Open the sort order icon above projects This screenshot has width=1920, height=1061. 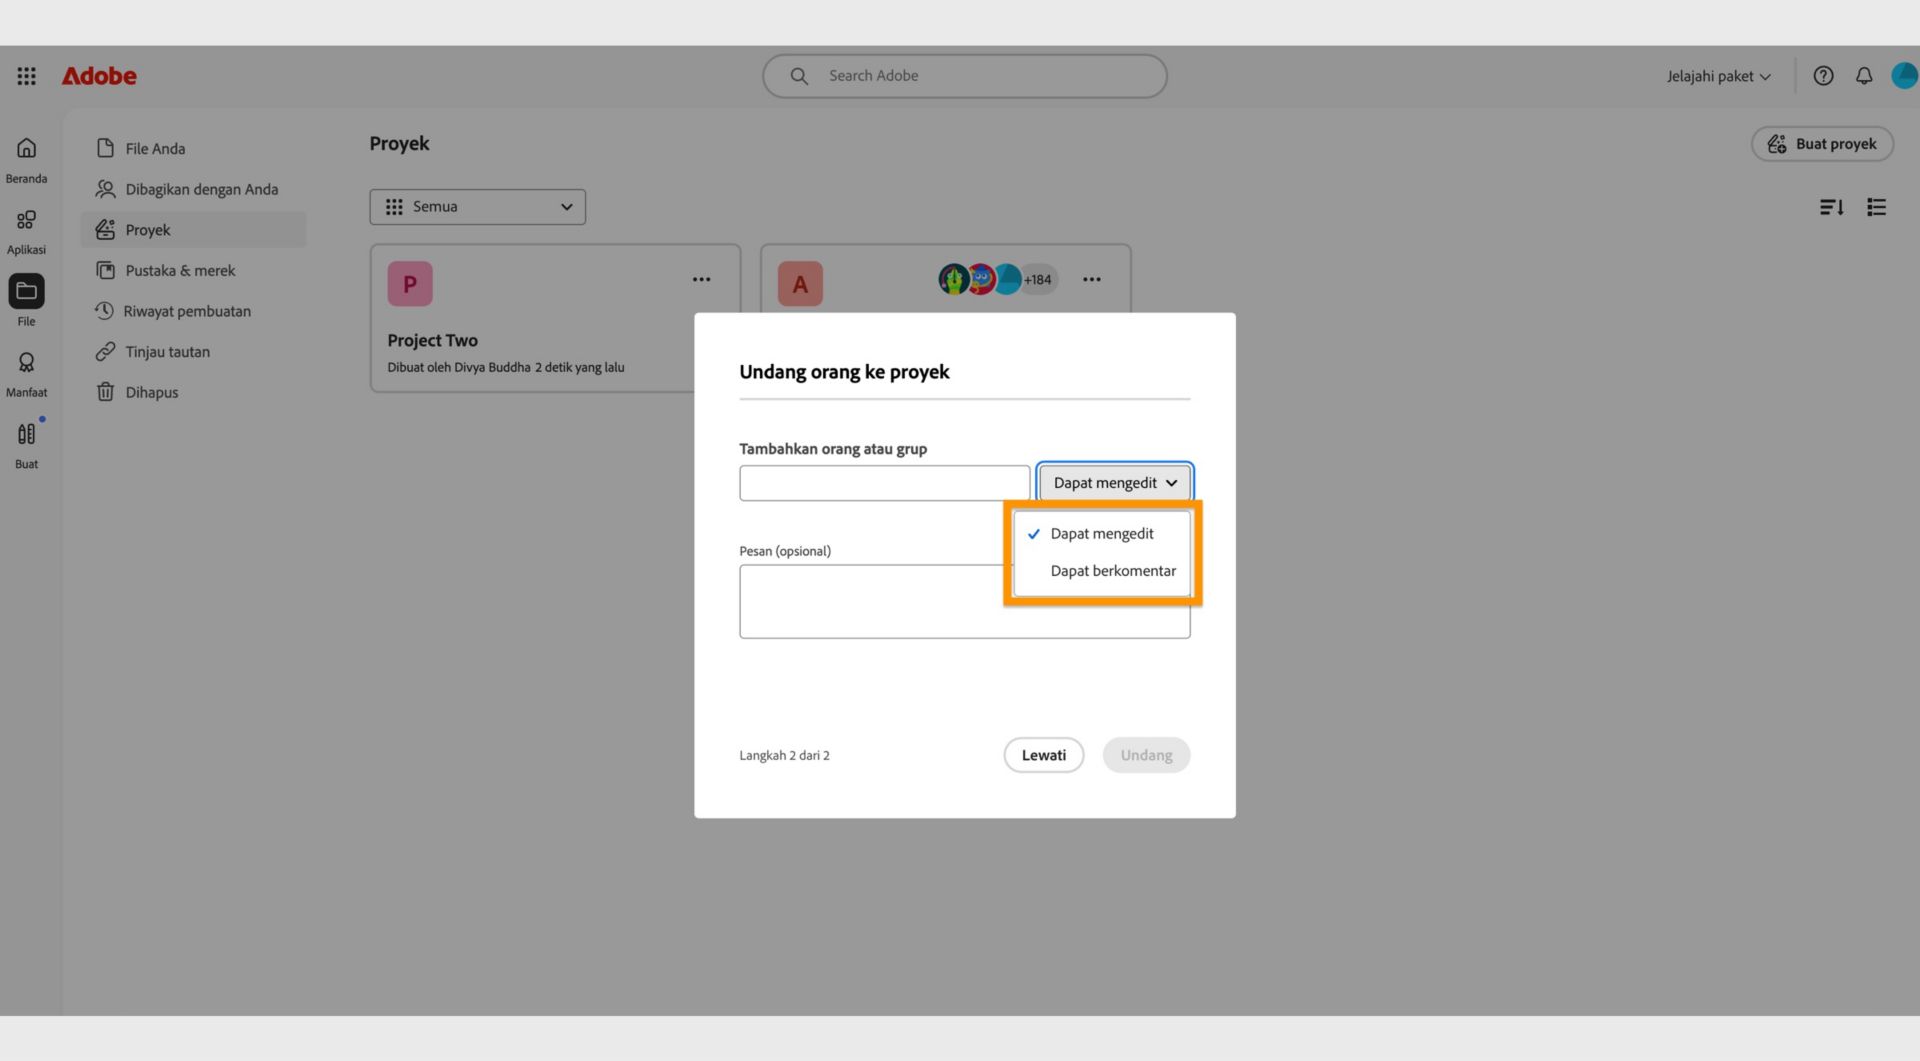click(x=1831, y=207)
